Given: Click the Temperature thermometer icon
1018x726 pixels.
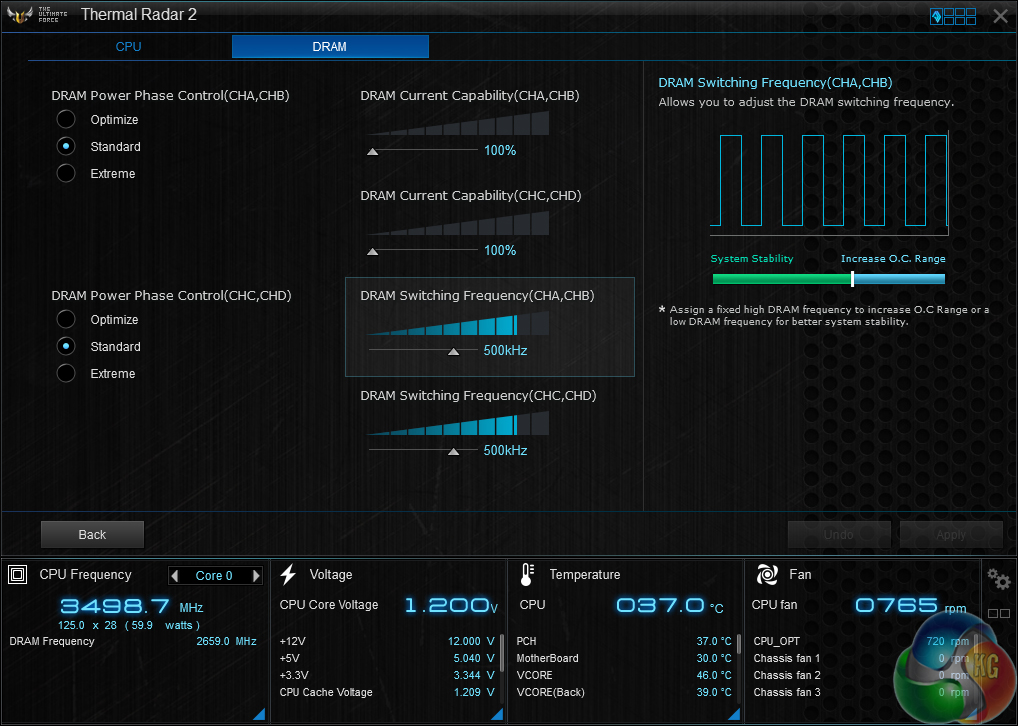Looking at the screenshot, I should pyautogui.click(x=527, y=575).
